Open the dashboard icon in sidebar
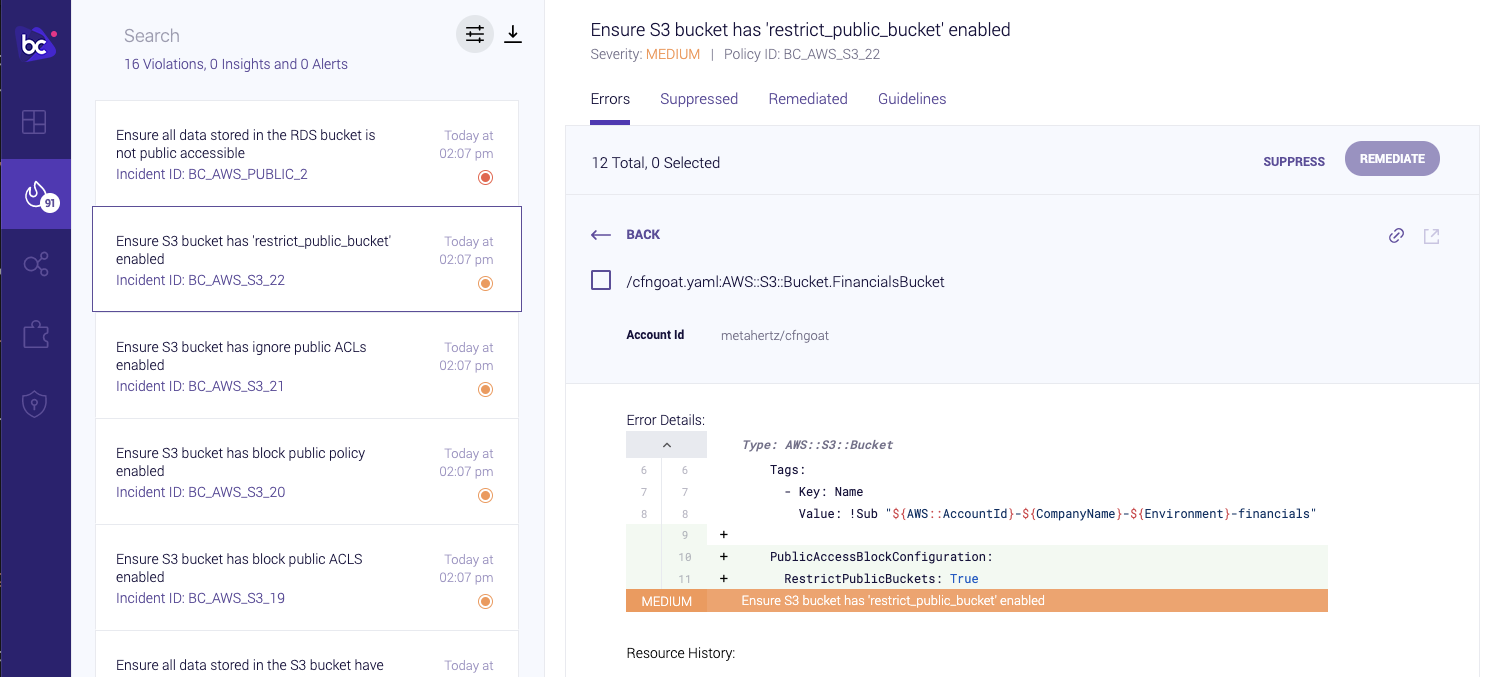Image resolution: width=1493 pixels, height=677 pixels. (35, 122)
